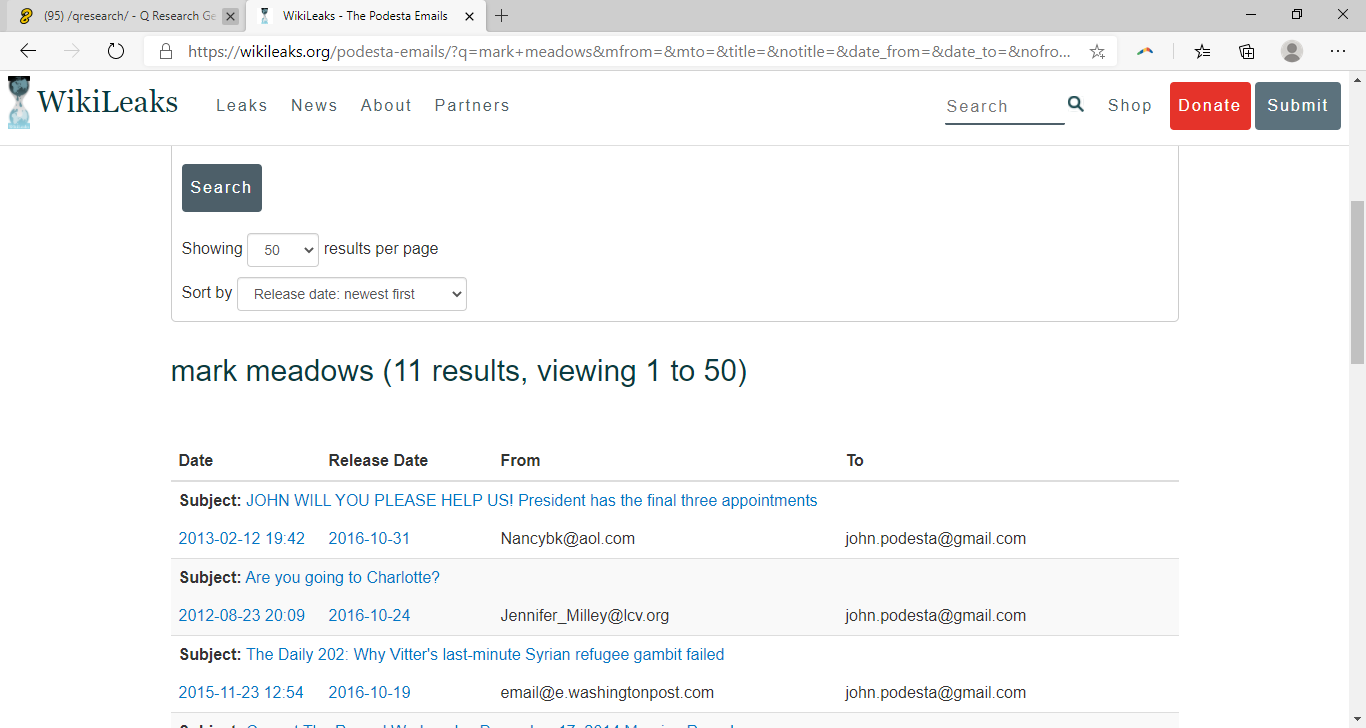The image size is (1366, 728).
Task: Close the Q Research tab
Action: pyautogui.click(x=230, y=16)
